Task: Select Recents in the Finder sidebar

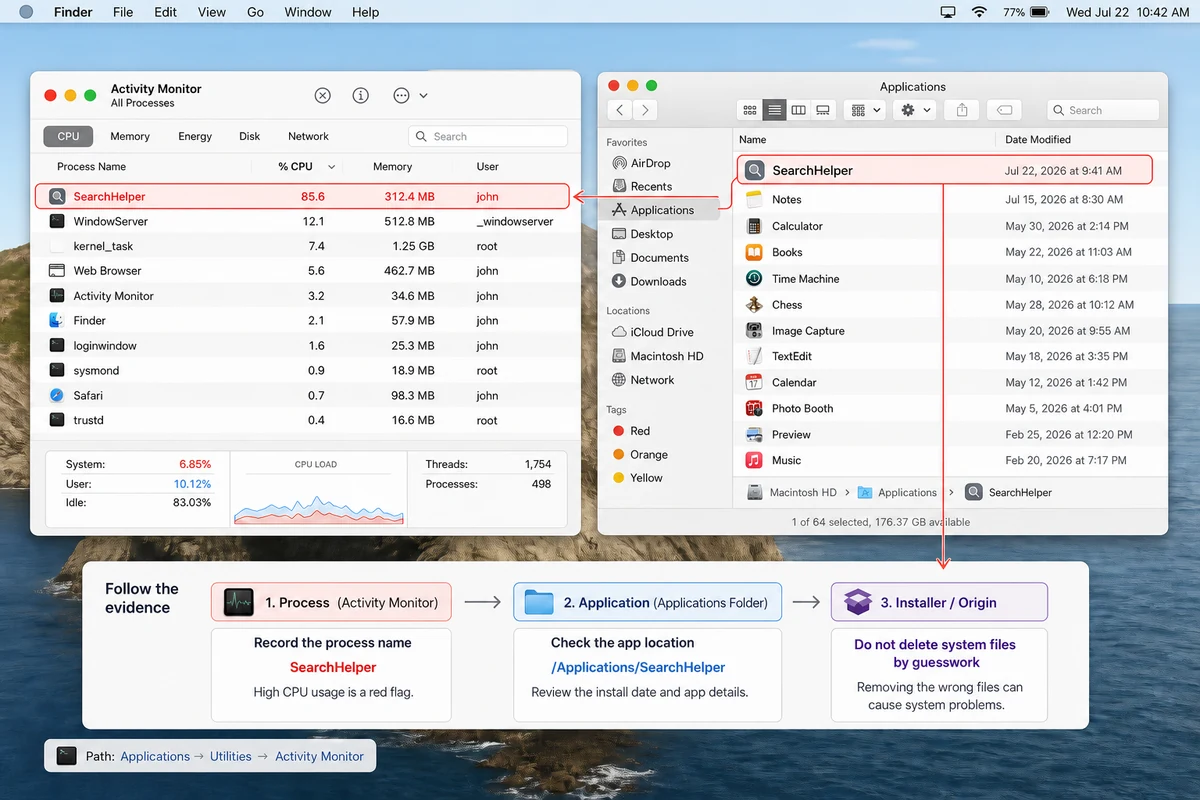Action: click(x=650, y=186)
